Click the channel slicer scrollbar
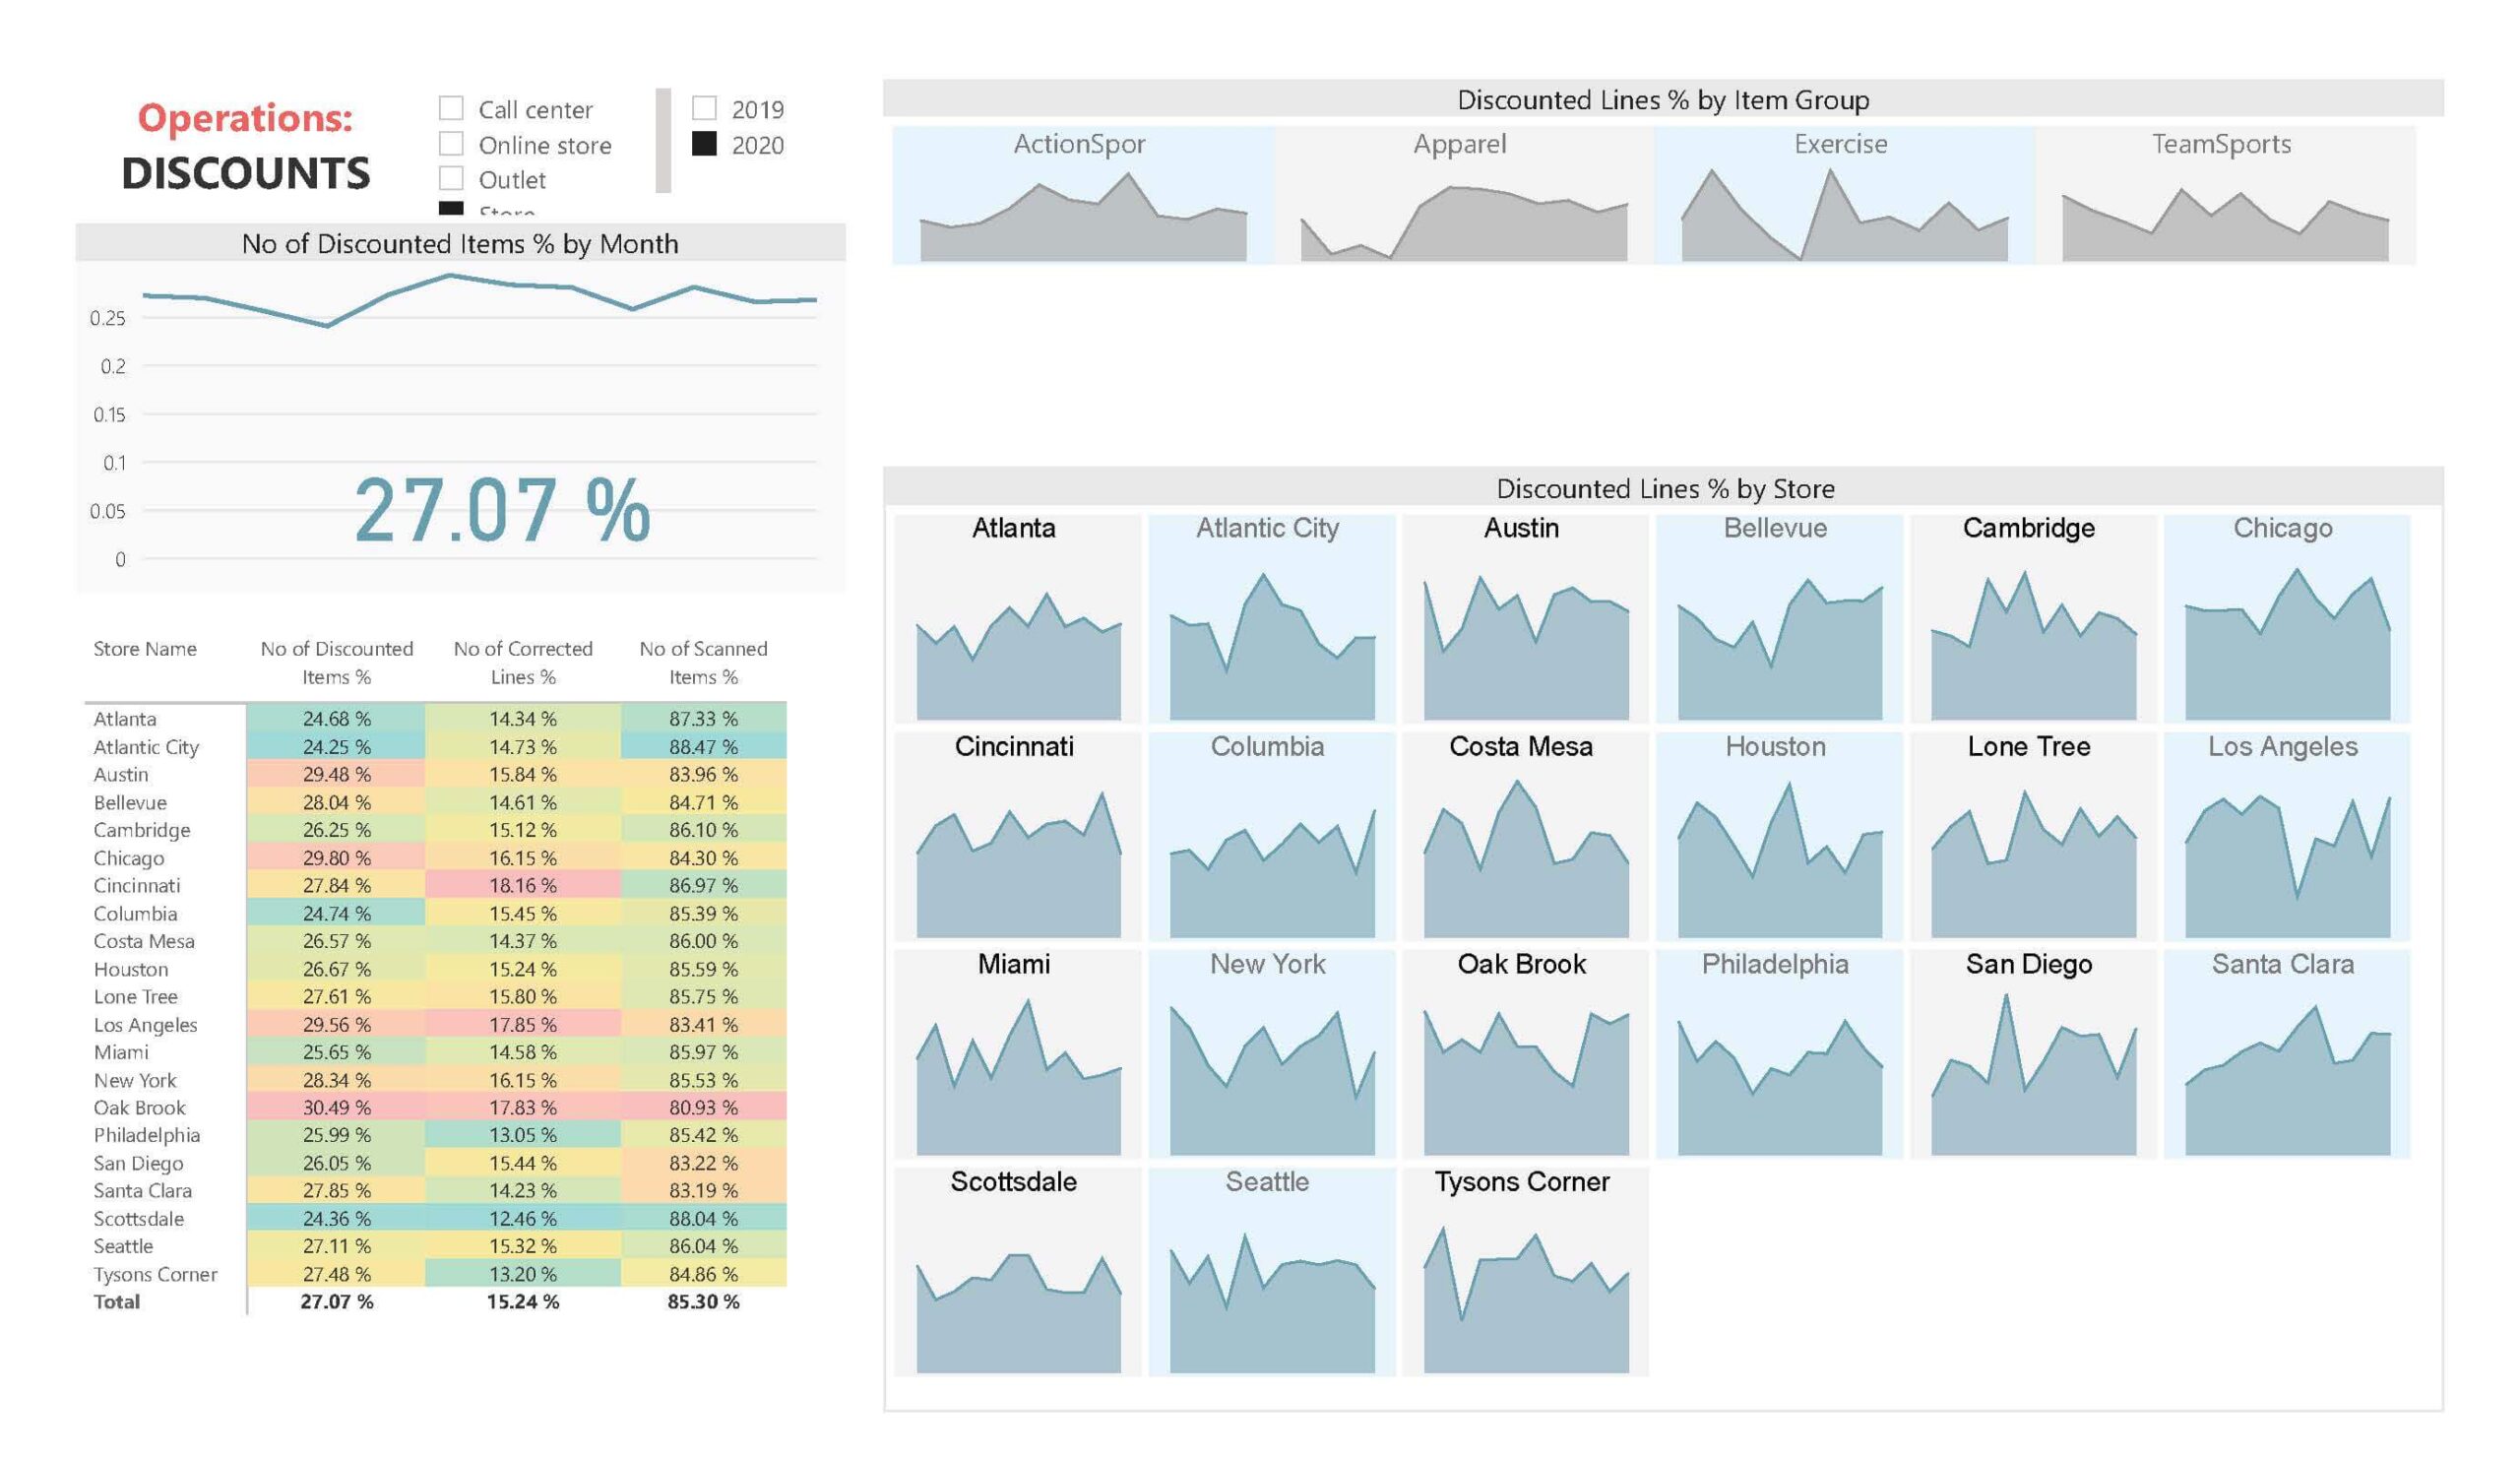Screen dimensions: 2520x1457 (663, 140)
